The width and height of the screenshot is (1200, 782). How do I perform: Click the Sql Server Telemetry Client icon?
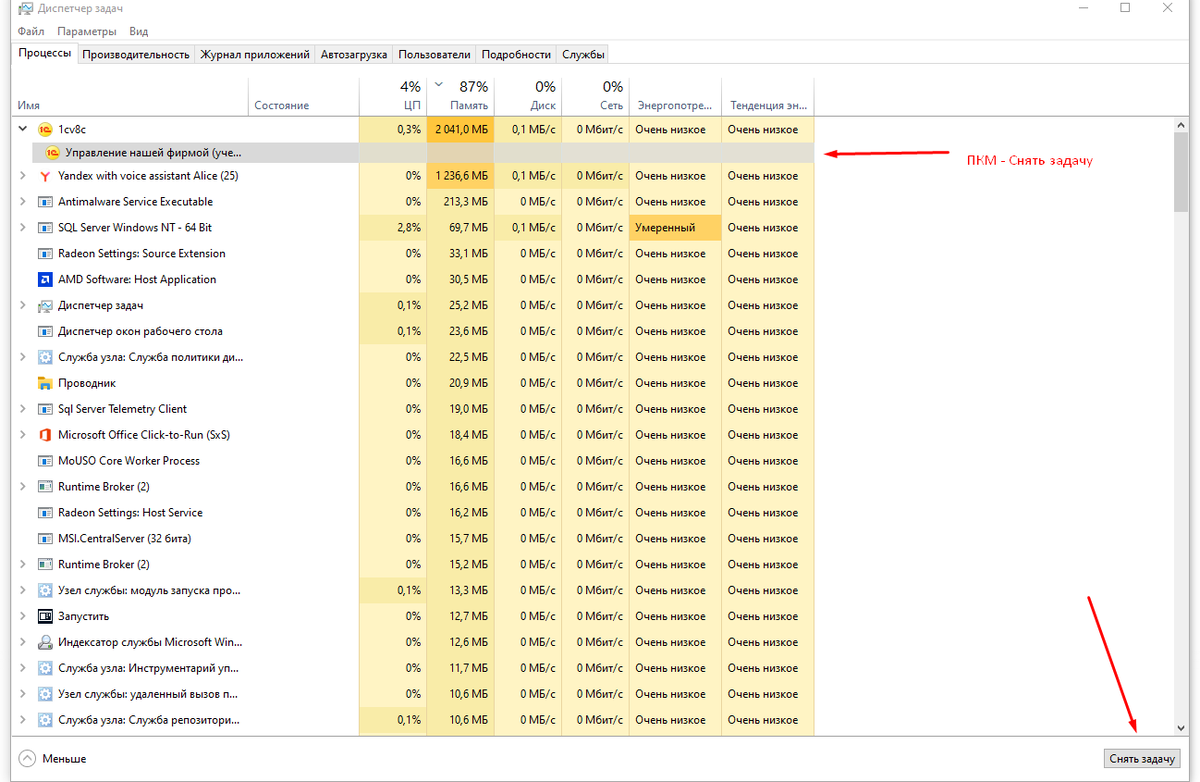click(x=44, y=409)
